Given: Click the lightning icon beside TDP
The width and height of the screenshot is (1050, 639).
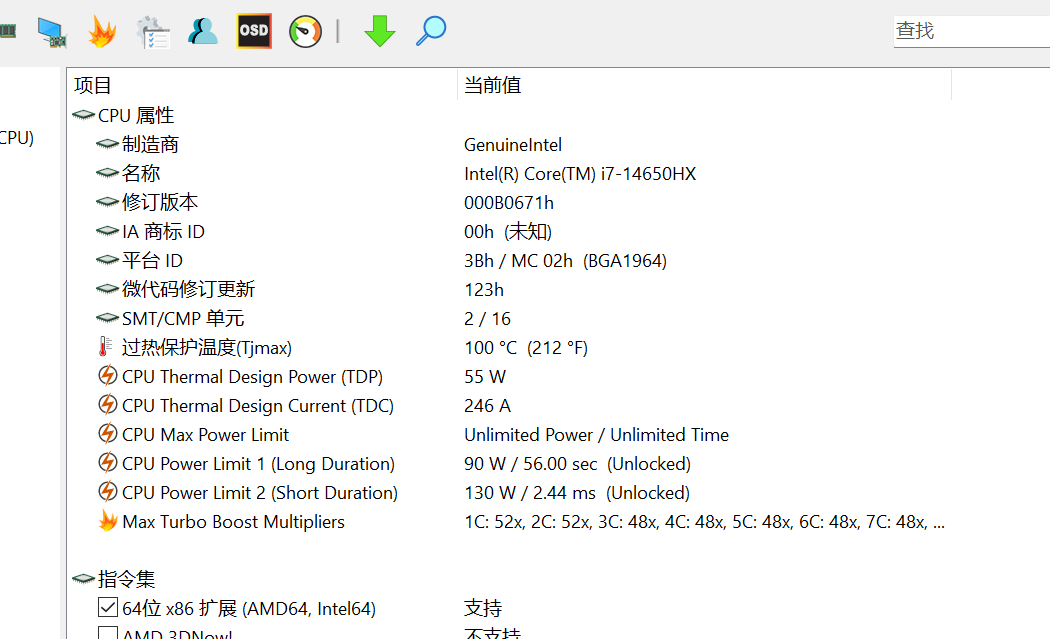Looking at the screenshot, I should (x=107, y=376).
